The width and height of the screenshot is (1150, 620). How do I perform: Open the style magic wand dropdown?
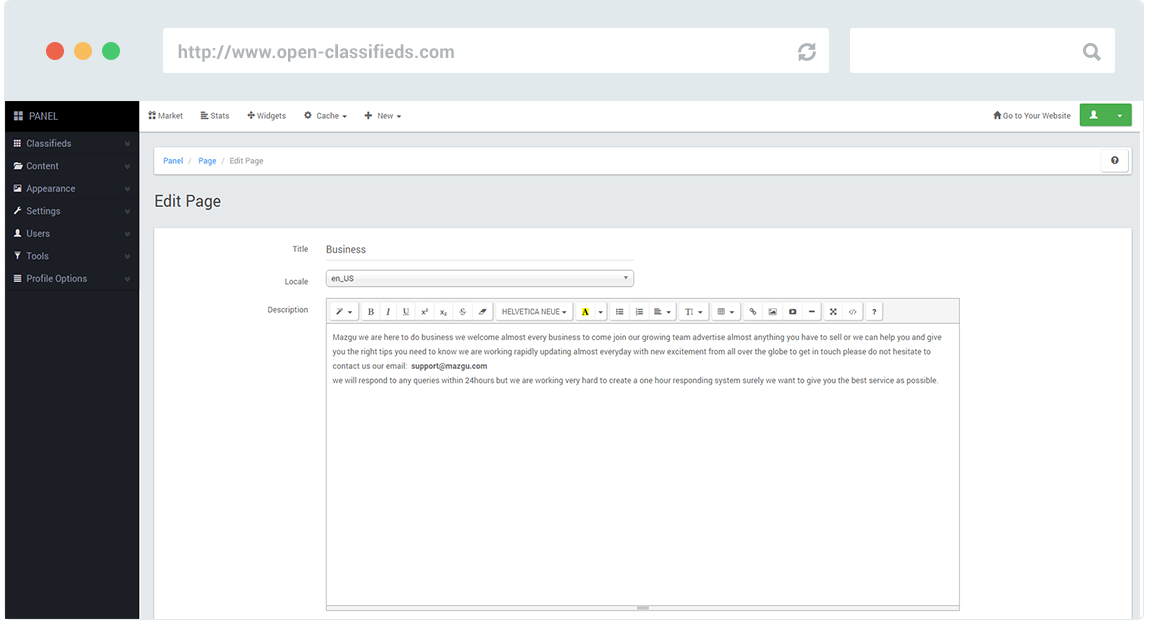[x=344, y=312]
